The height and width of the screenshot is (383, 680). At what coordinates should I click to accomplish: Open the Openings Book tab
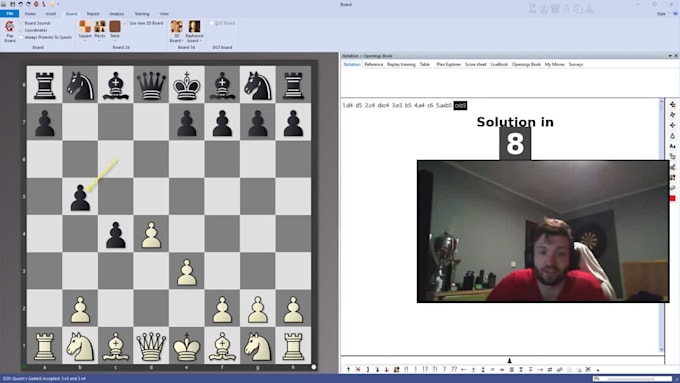click(x=526, y=65)
